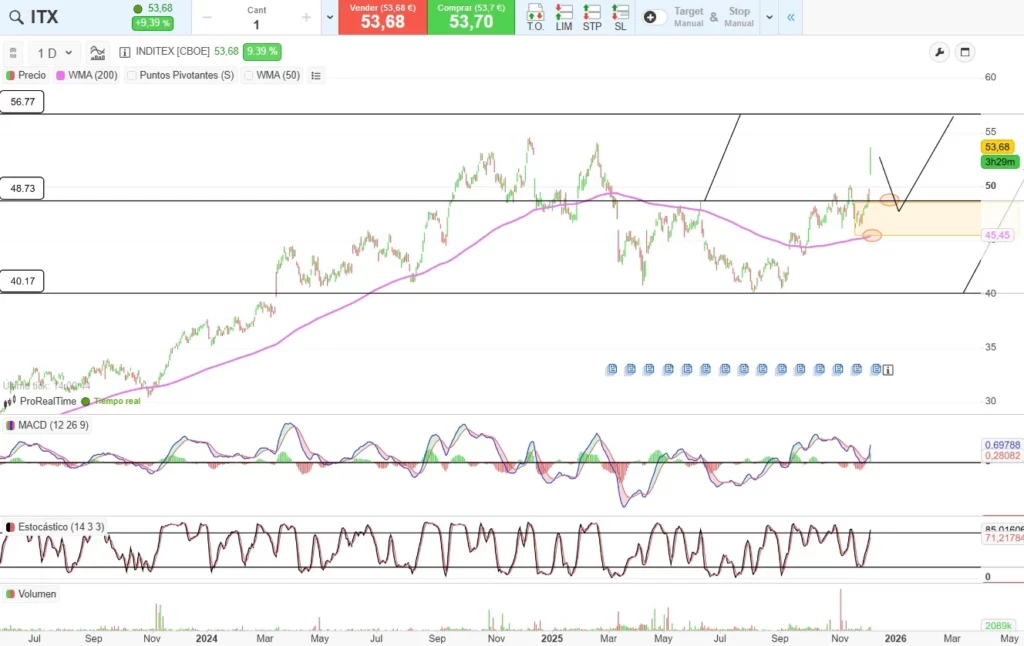Click the INDITEX instrument info icon
Image resolution: width=1024 pixels, height=646 pixels.
[x=125, y=52]
